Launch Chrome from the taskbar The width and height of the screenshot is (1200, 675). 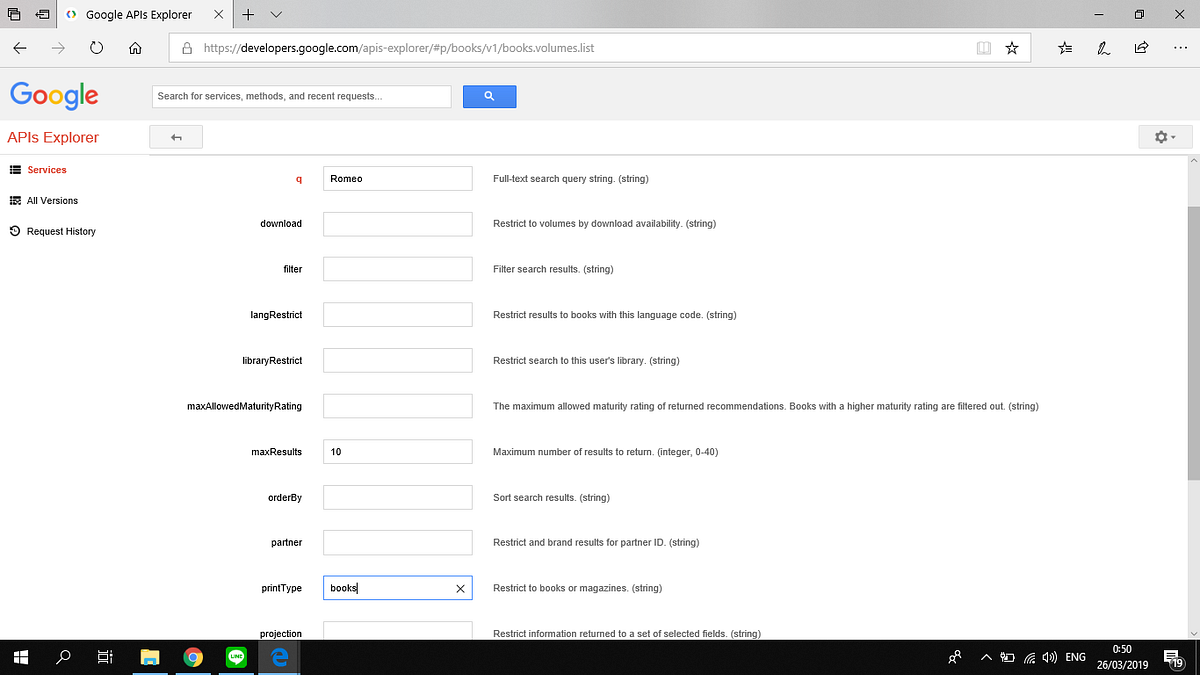pos(193,657)
